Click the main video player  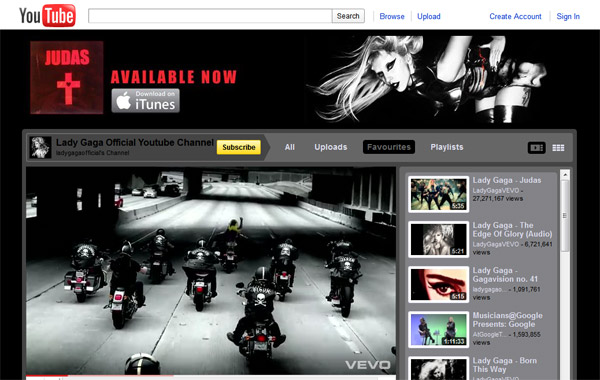(x=211, y=271)
